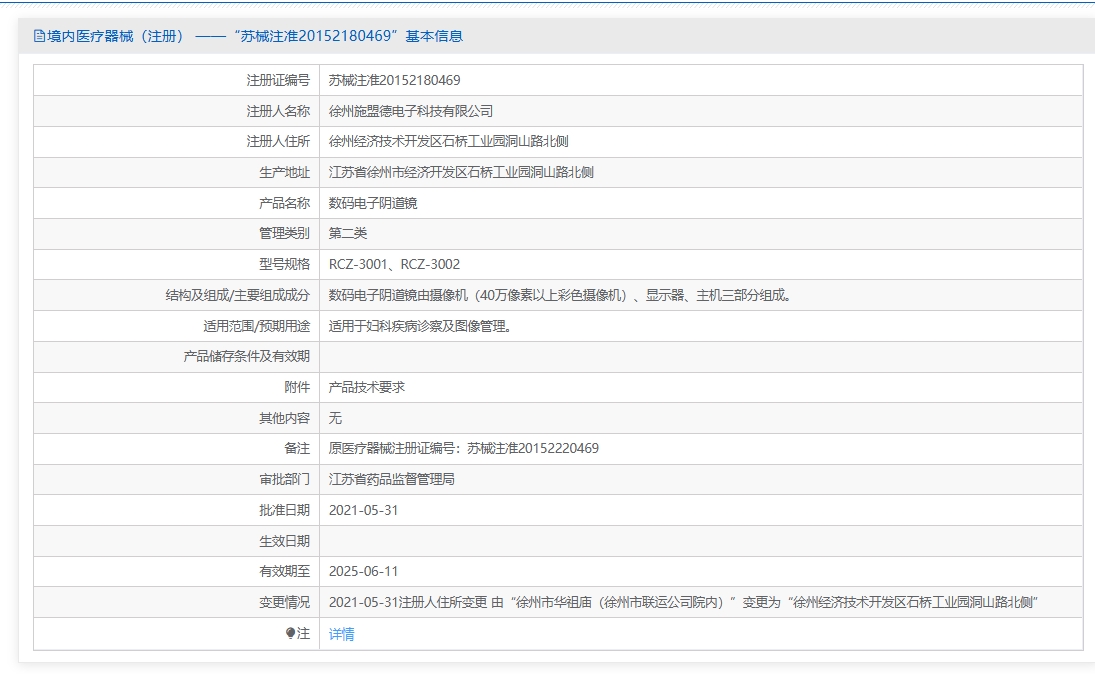
Task: Select intended use 适用于妇科疾病诊察及图像管理。
Action: pyautogui.click(x=420, y=326)
